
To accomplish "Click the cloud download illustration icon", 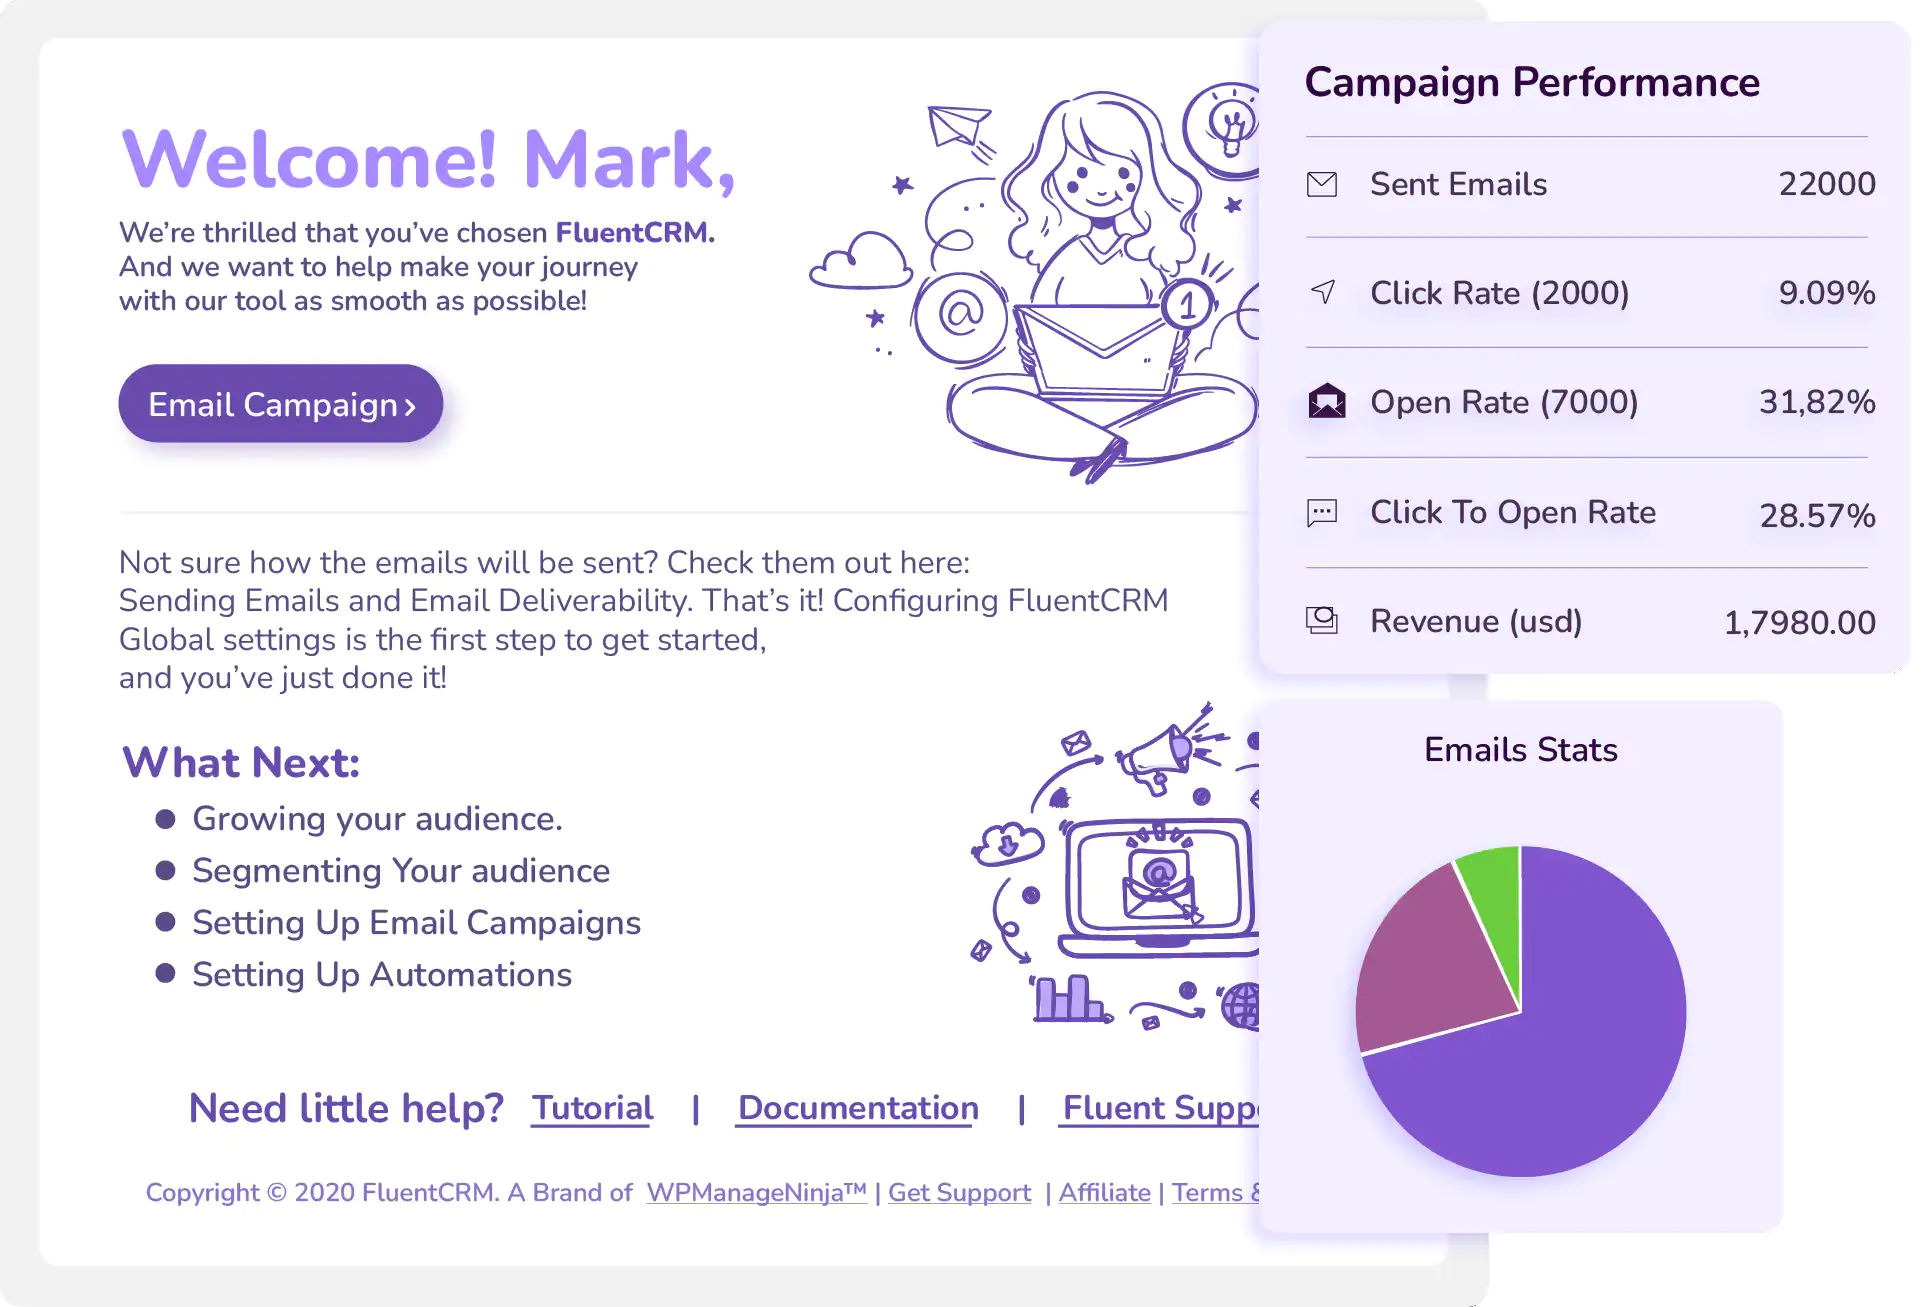I will coord(1008,843).
